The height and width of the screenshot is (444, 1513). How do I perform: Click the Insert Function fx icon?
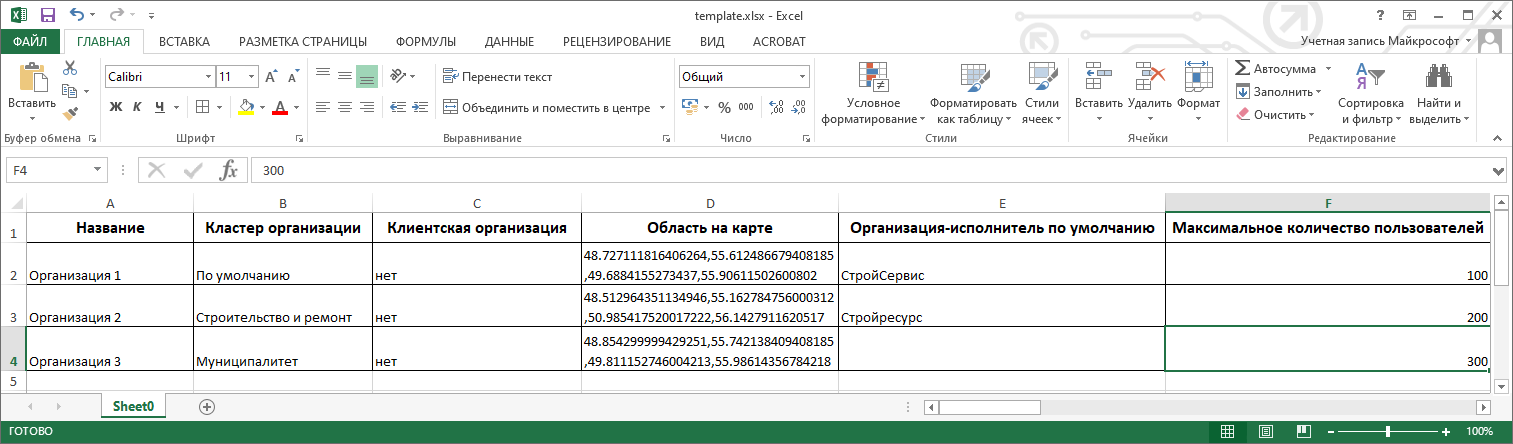(229, 170)
